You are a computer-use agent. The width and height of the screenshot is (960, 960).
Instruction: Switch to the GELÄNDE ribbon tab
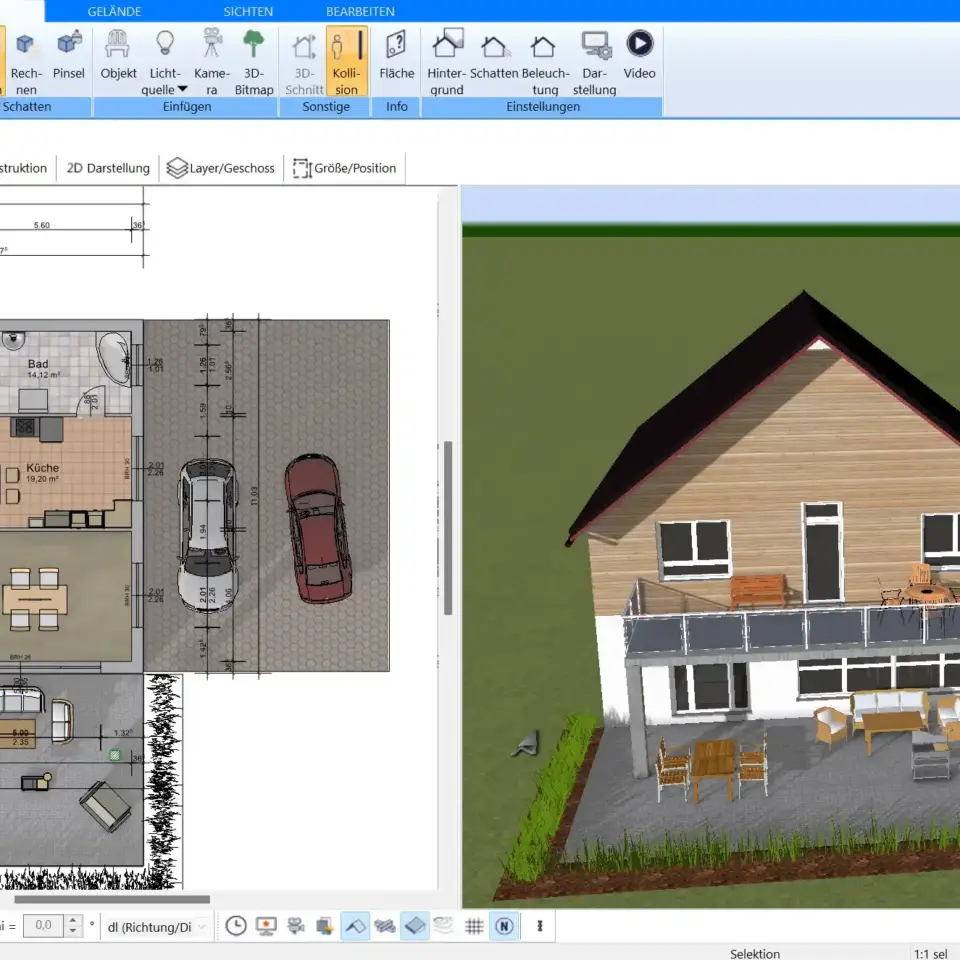(114, 12)
